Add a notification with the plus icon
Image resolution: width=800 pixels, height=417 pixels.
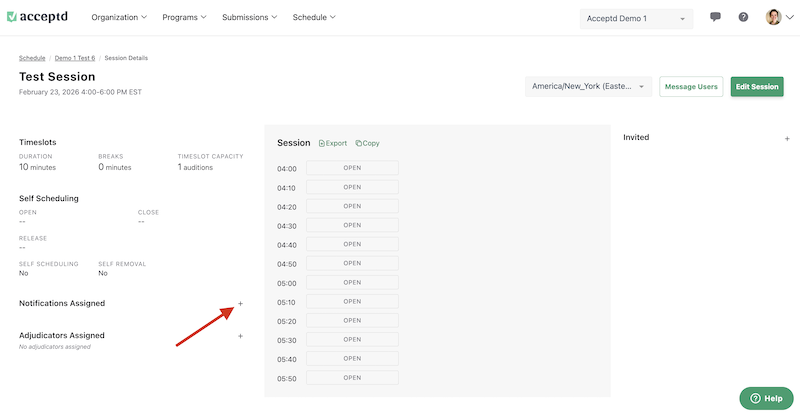pos(240,304)
